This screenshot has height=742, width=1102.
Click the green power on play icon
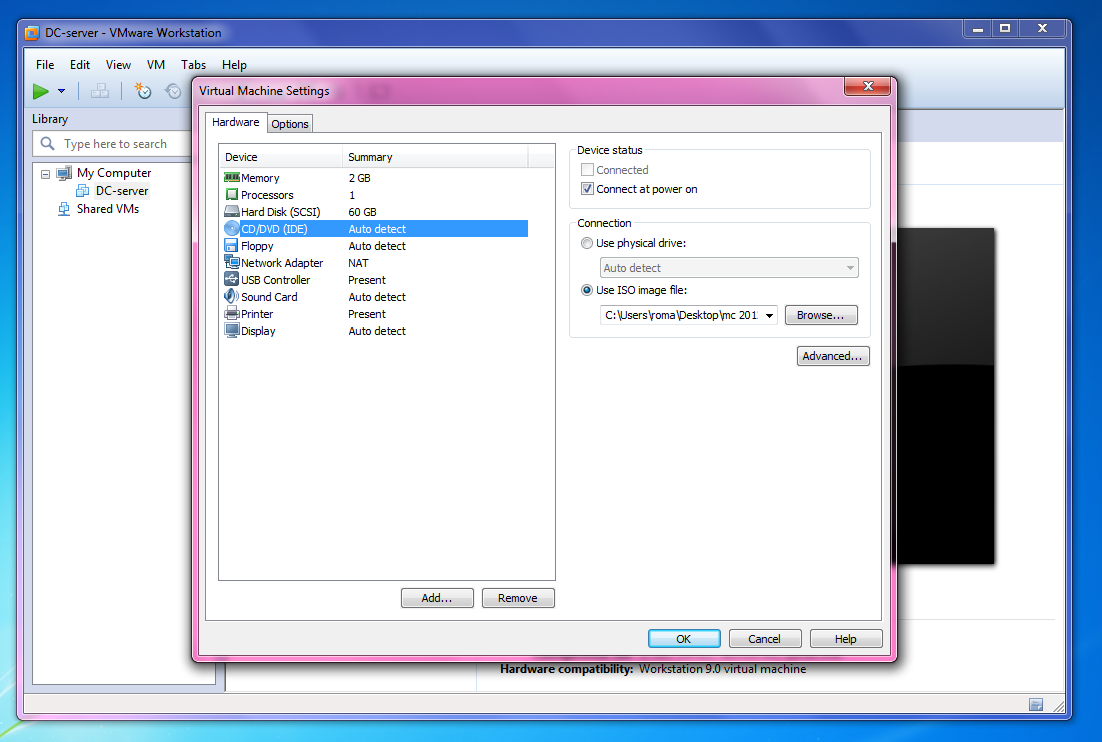click(41, 91)
